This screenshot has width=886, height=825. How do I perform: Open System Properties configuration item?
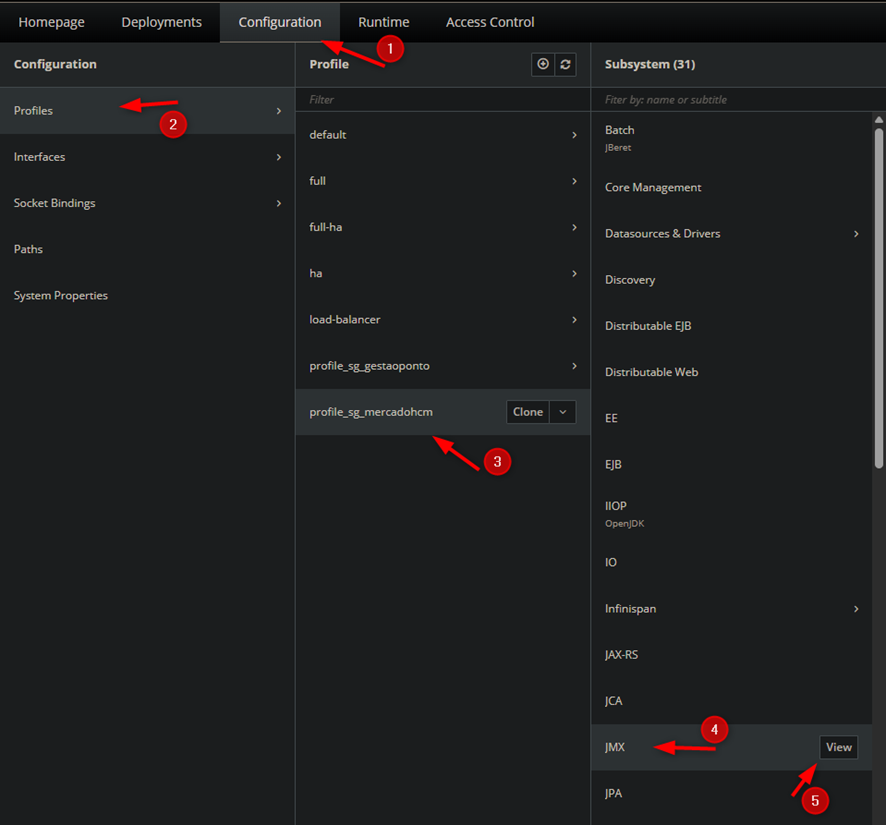pos(61,296)
